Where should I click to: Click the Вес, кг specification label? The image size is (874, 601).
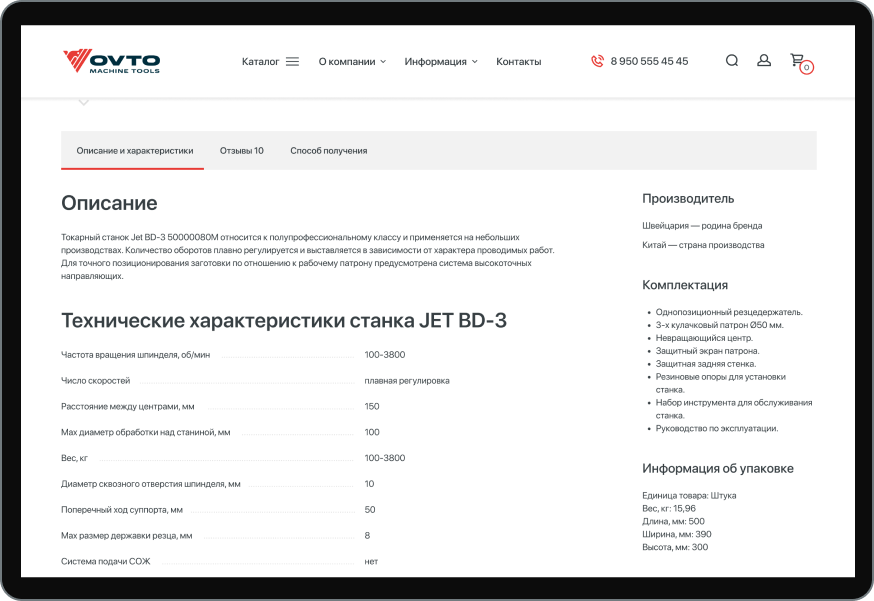(74, 458)
